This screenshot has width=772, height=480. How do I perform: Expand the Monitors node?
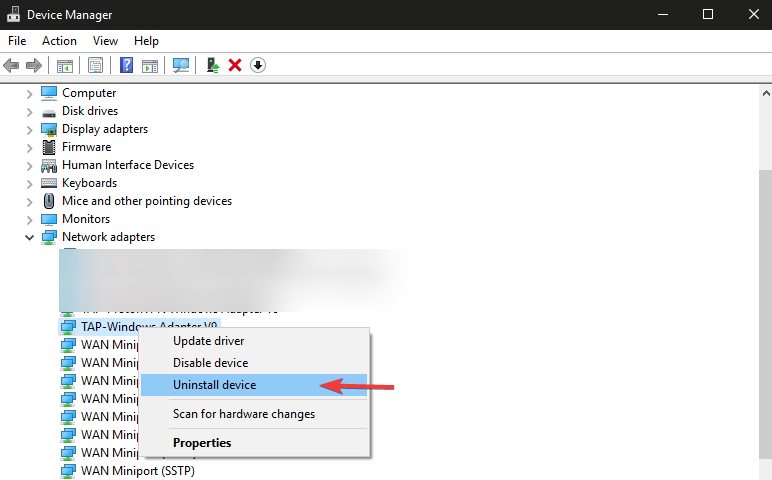pos(30,220)
